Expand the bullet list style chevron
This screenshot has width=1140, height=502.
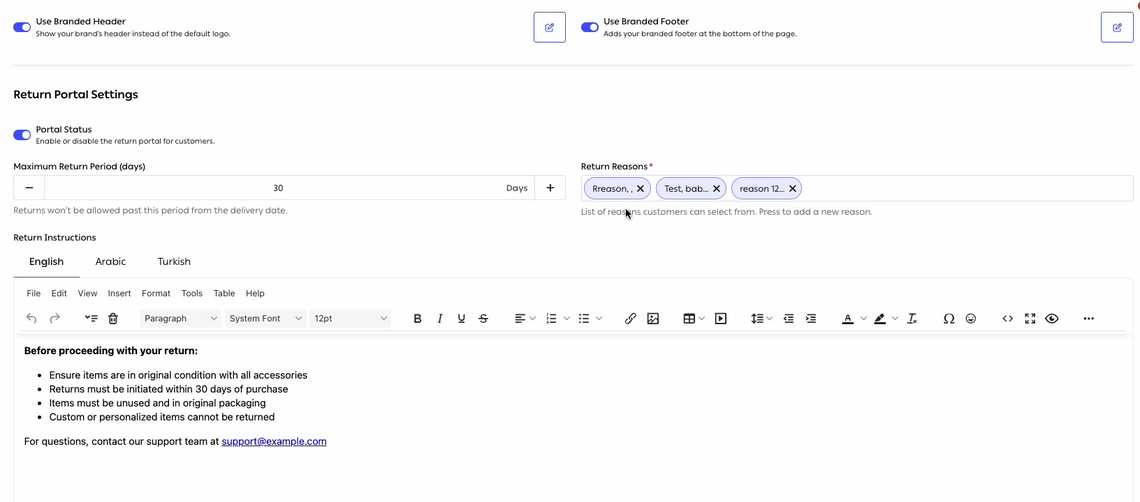click(x=599, y=319)
